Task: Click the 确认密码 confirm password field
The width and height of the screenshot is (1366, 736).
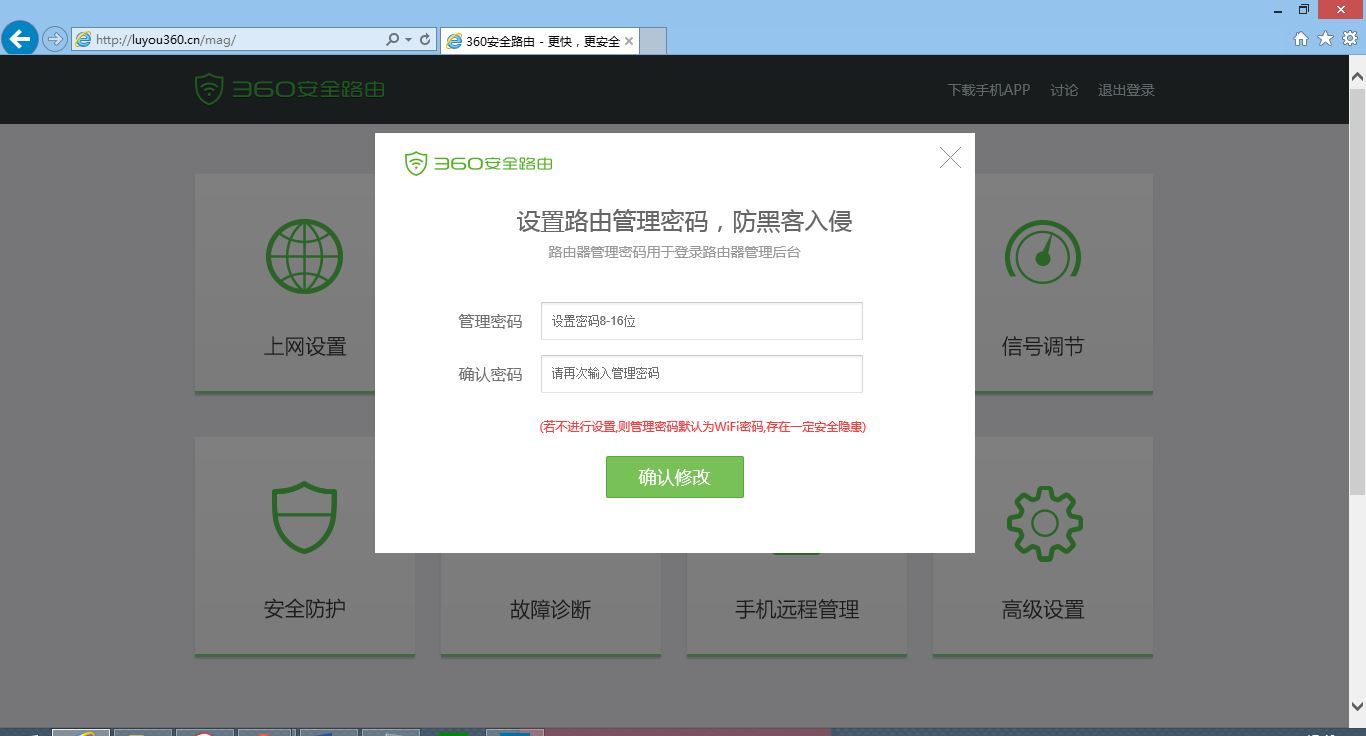Action: [x=701, y=374]
